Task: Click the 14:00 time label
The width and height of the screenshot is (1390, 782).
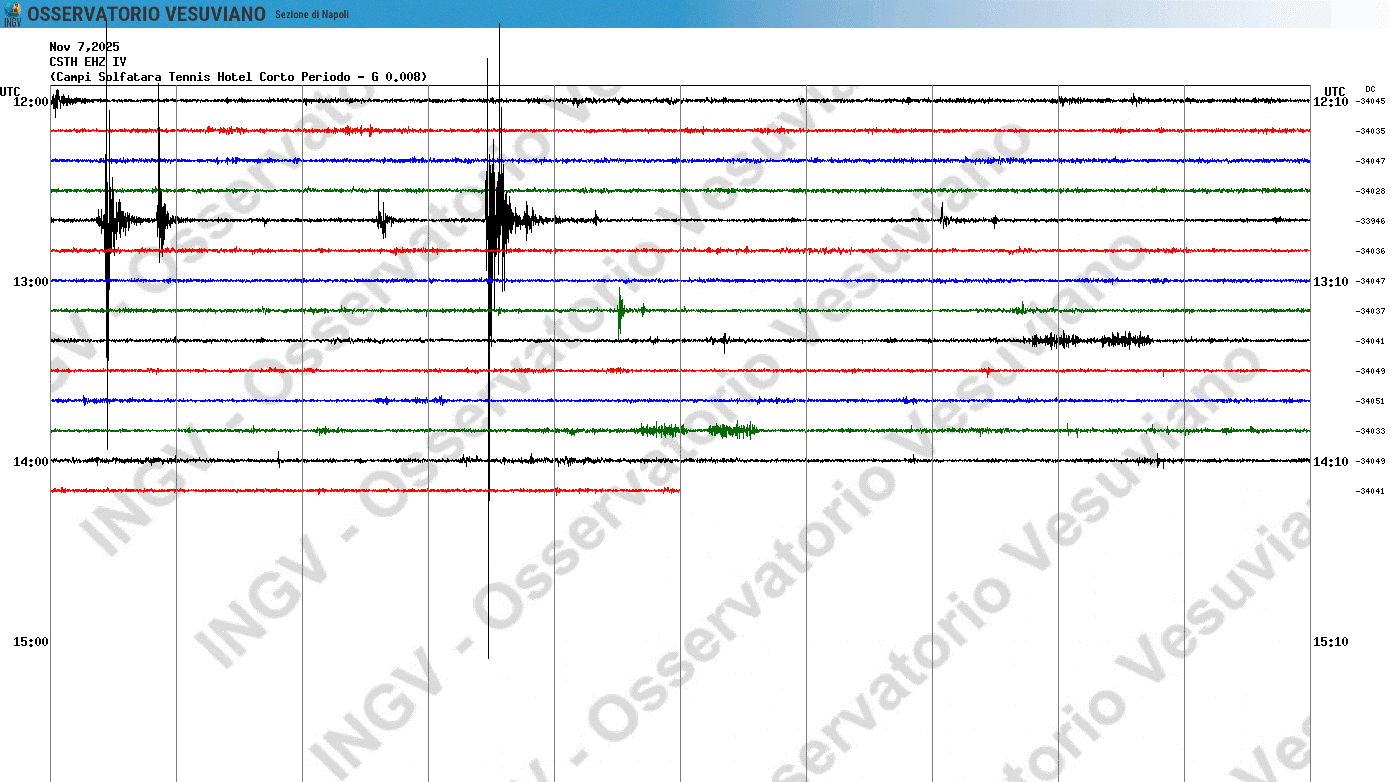Action: [x=31, y=462]
